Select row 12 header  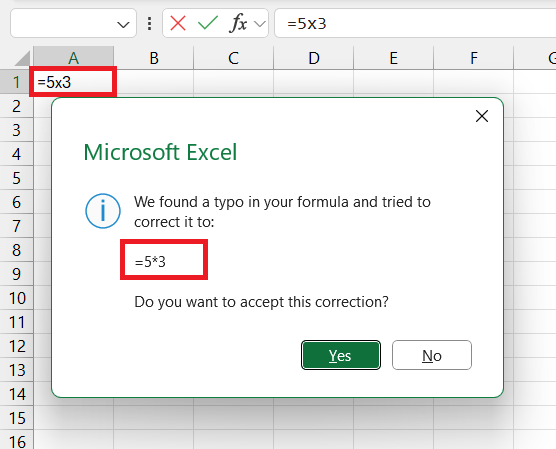(x=16, y=346)
